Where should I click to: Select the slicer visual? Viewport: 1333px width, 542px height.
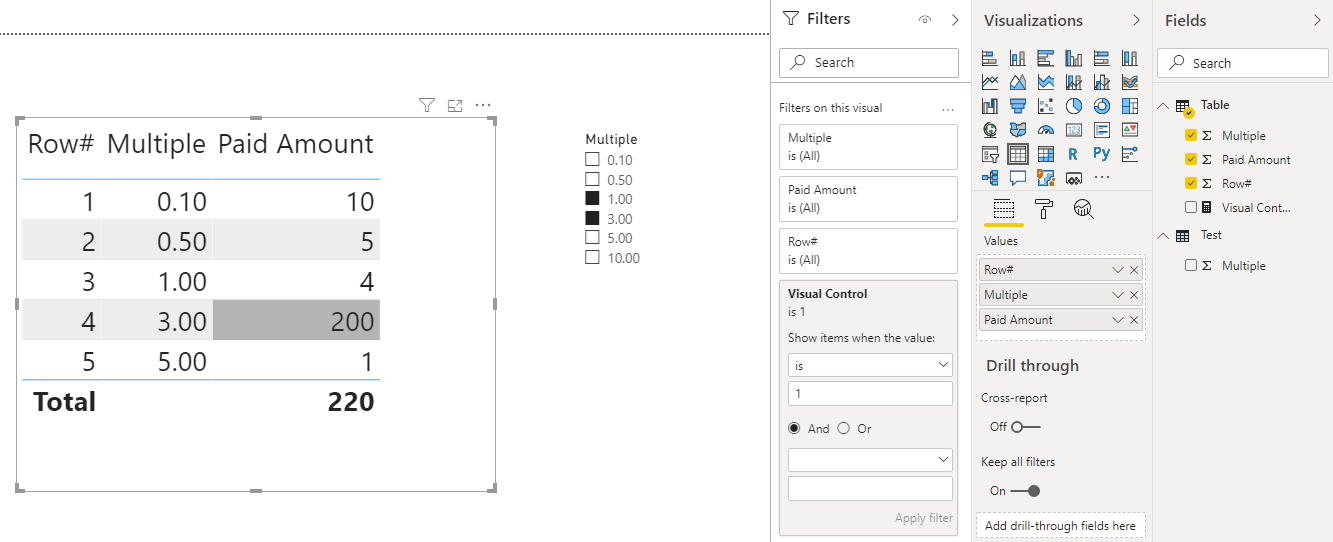click(x=990, y=154)
